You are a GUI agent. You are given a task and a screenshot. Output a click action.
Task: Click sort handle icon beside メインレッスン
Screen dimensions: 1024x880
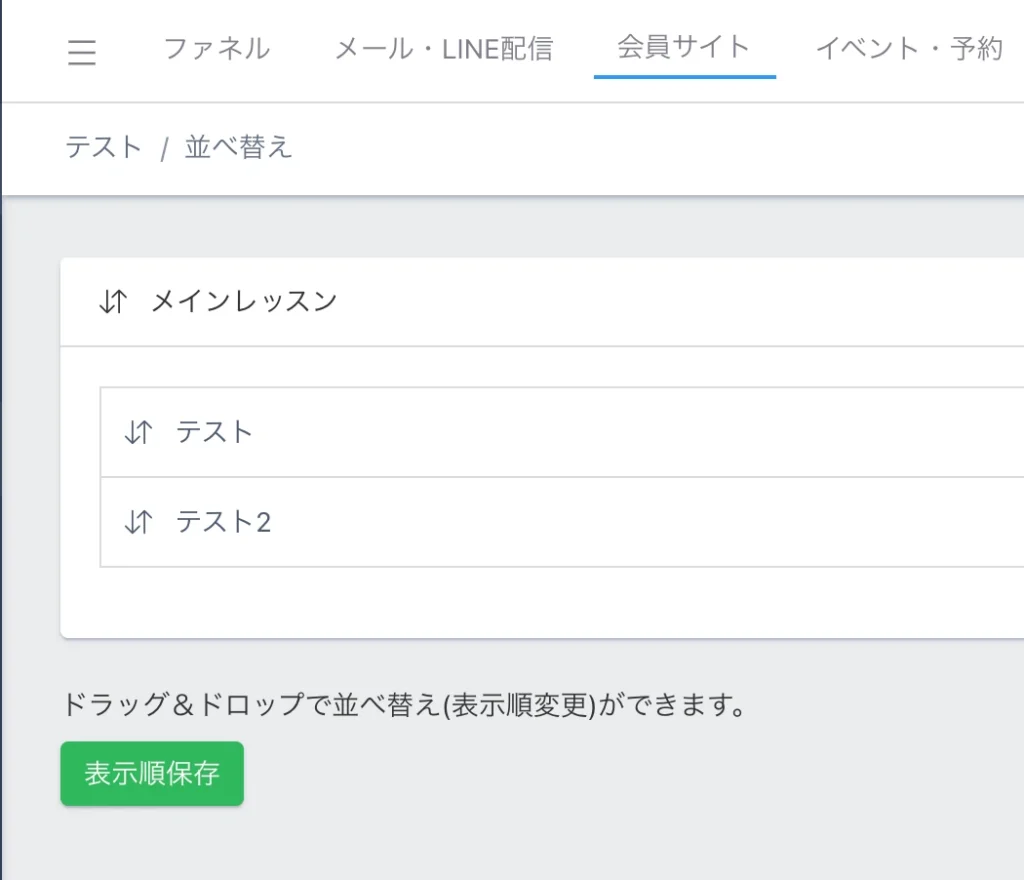(x=113, y=302)
